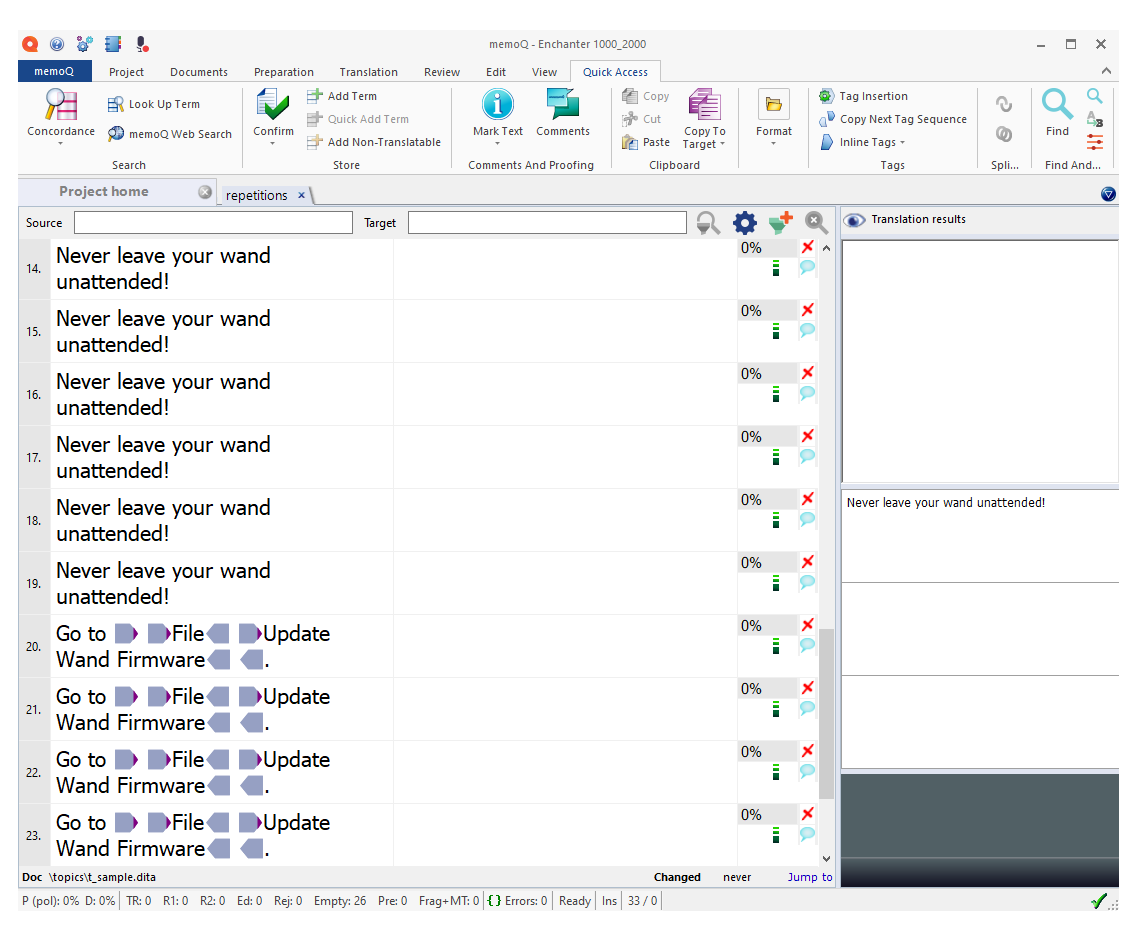Toggle red X status on segment 14
Screen dimensions: 1135x941
[x=808, y=247]
